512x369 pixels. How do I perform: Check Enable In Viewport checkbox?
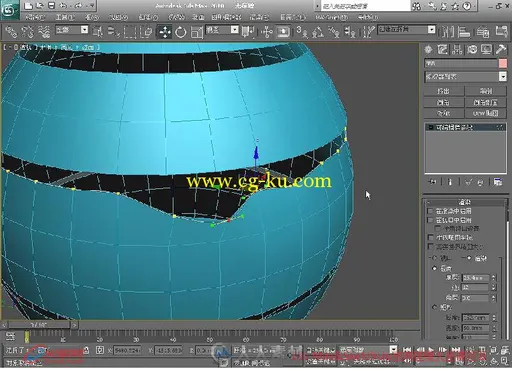(x=430, y=220)
